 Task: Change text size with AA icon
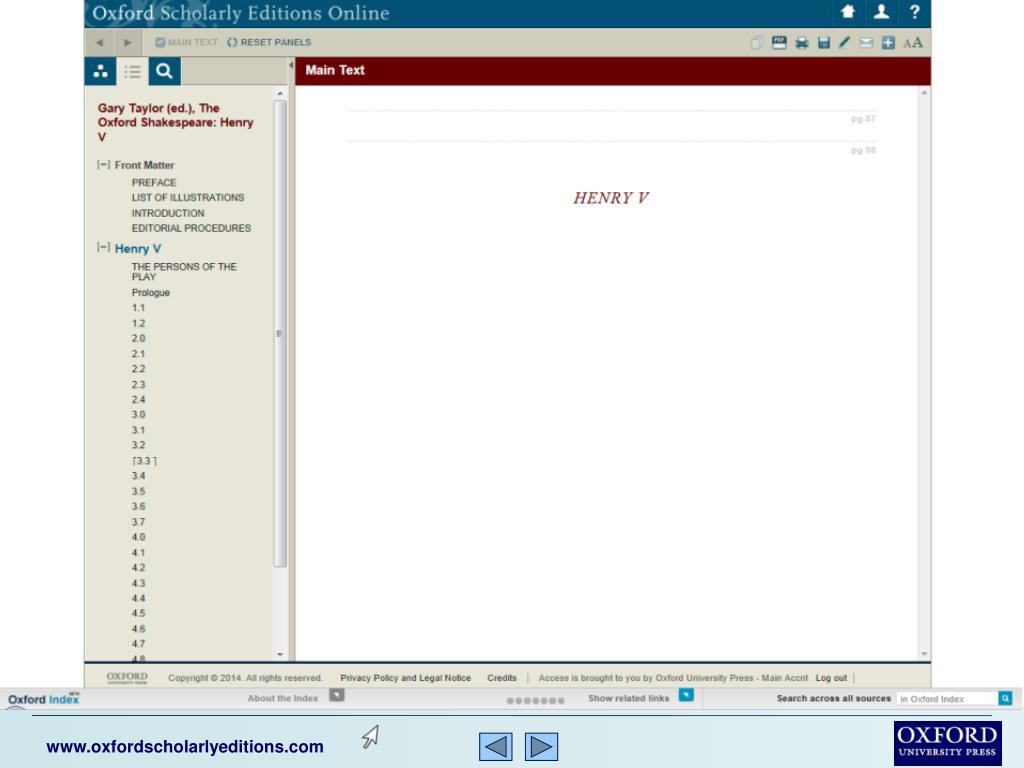[x=913, y=43]
